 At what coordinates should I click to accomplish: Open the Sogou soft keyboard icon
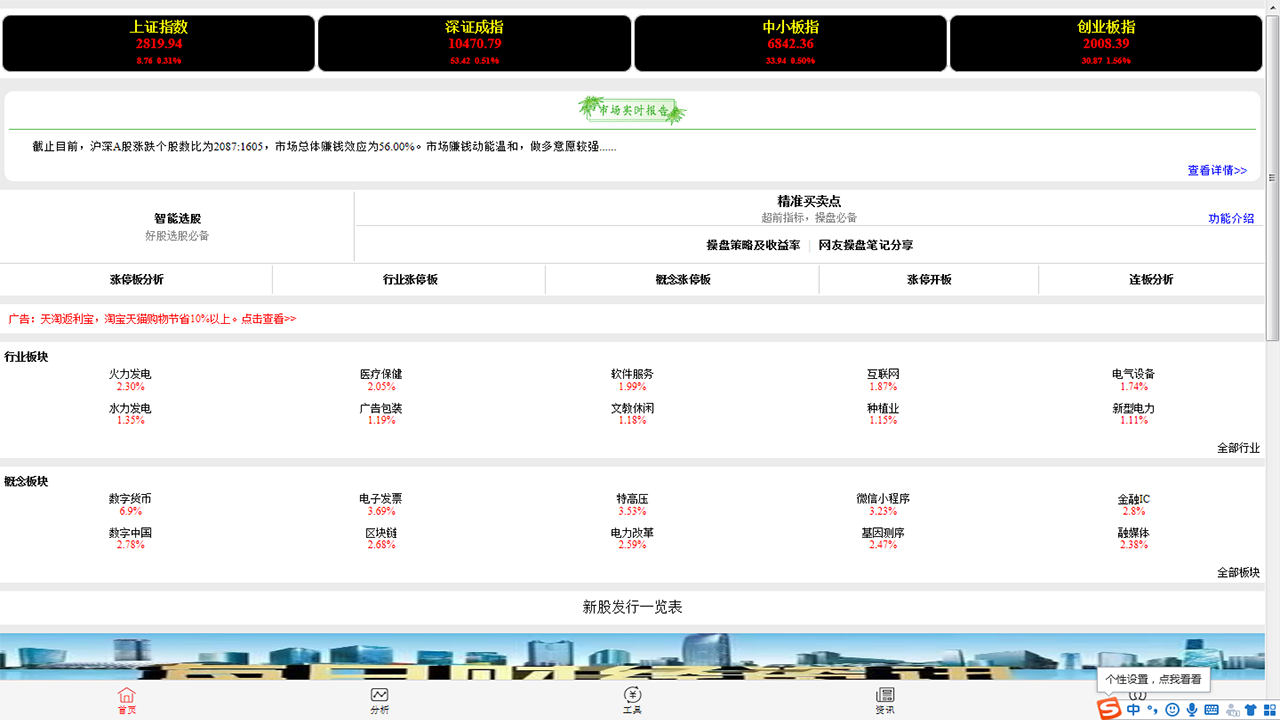click(x=1212, y=709)
